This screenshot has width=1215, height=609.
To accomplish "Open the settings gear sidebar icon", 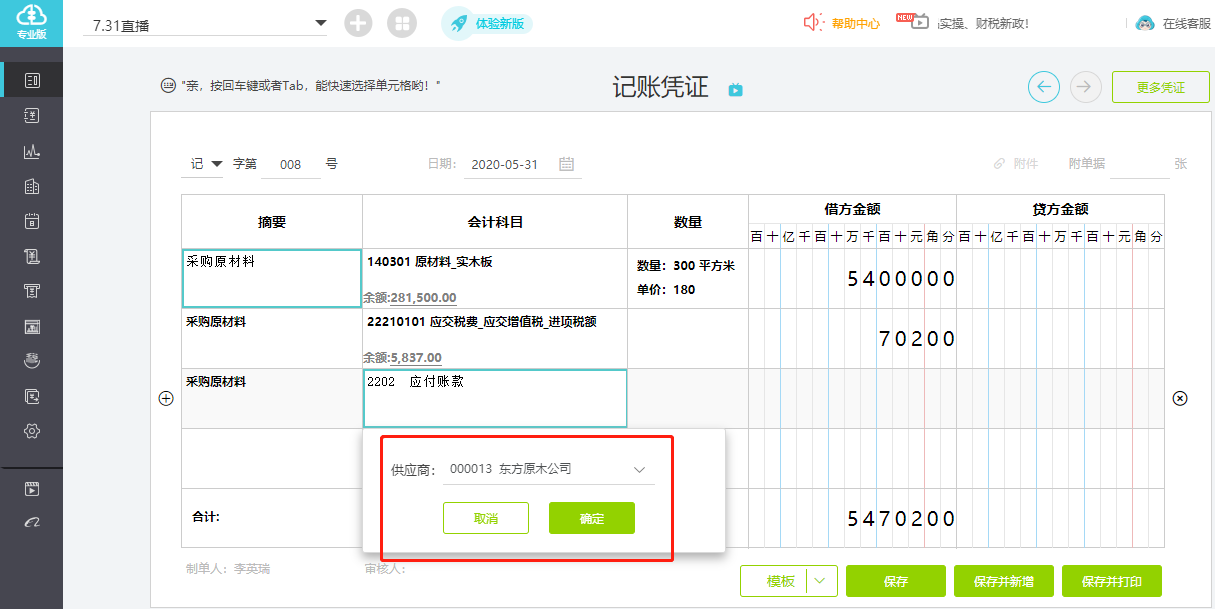I will [x=31, y=431].
